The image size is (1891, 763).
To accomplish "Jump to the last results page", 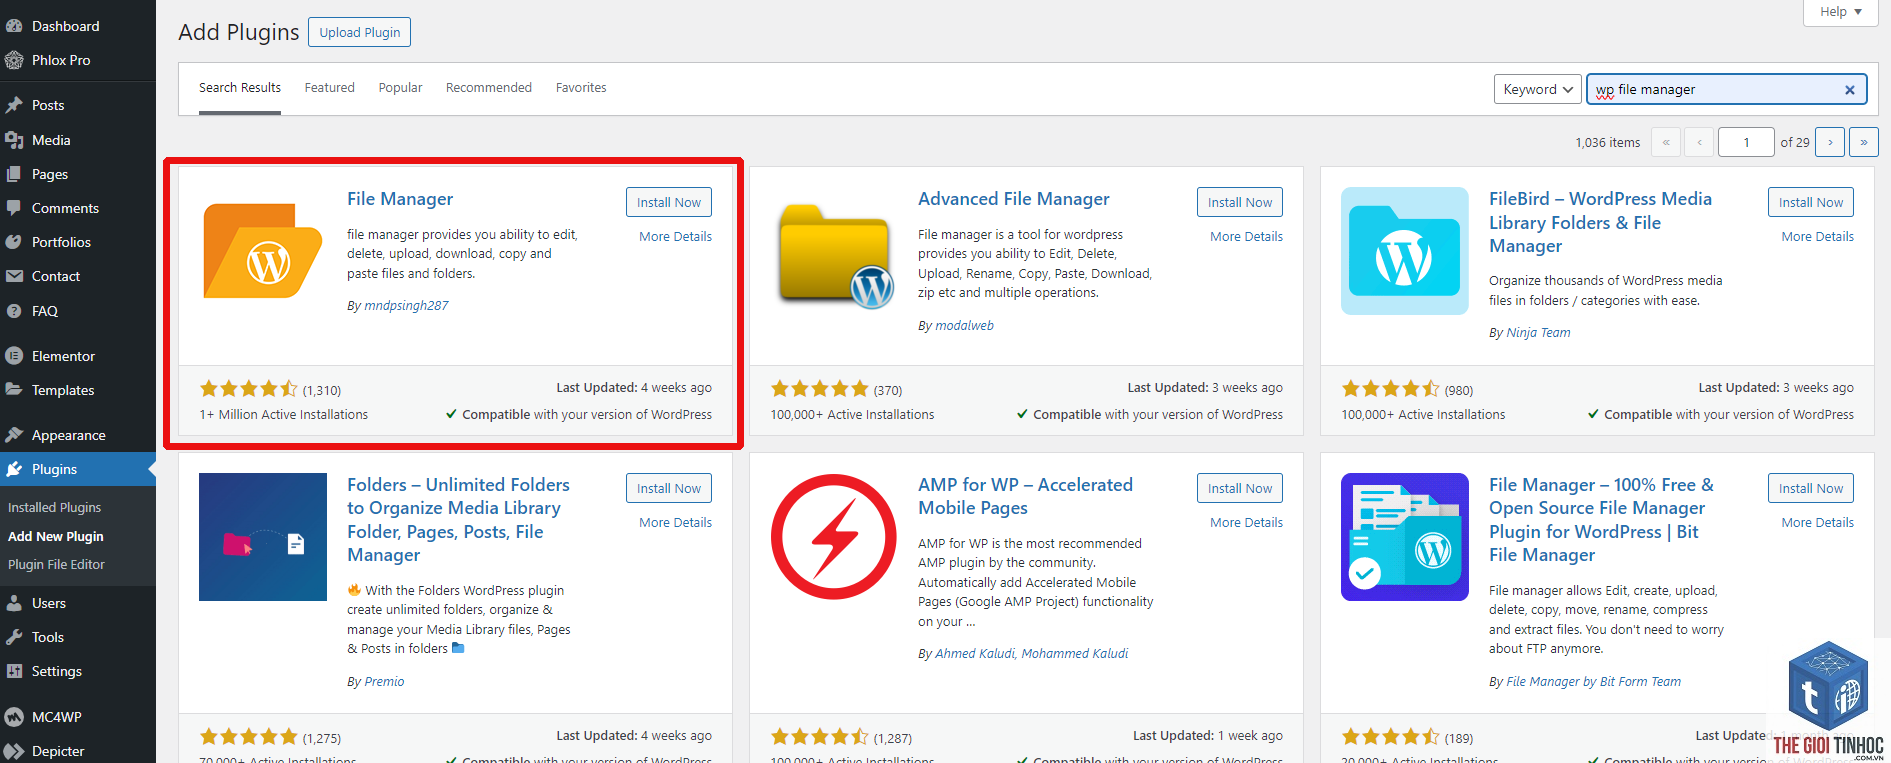I will pos(1864,142).
